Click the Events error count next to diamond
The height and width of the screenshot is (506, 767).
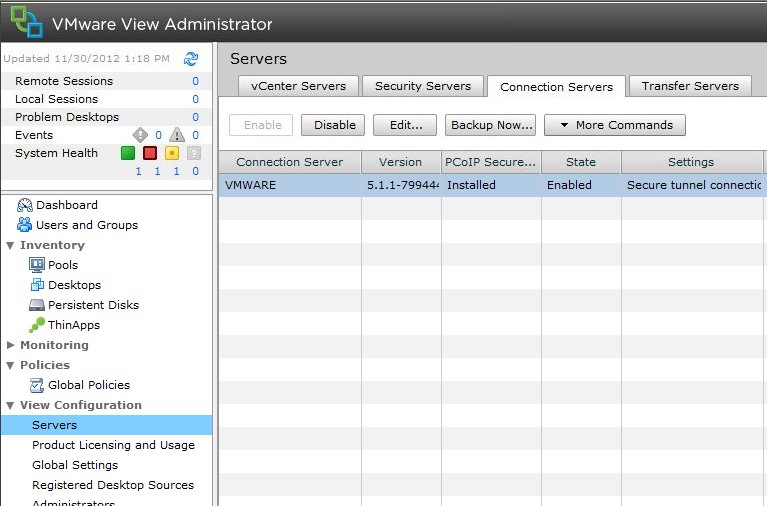click(x=158, y=135)
